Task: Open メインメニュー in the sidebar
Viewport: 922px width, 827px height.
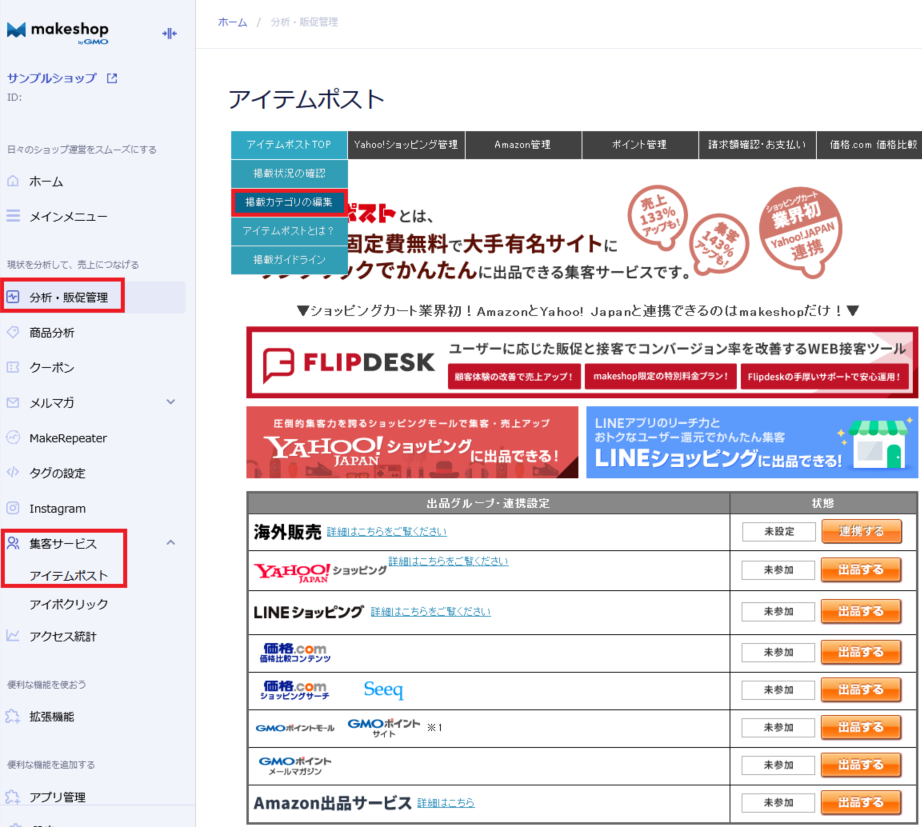Action: click(x=68, y=217)
